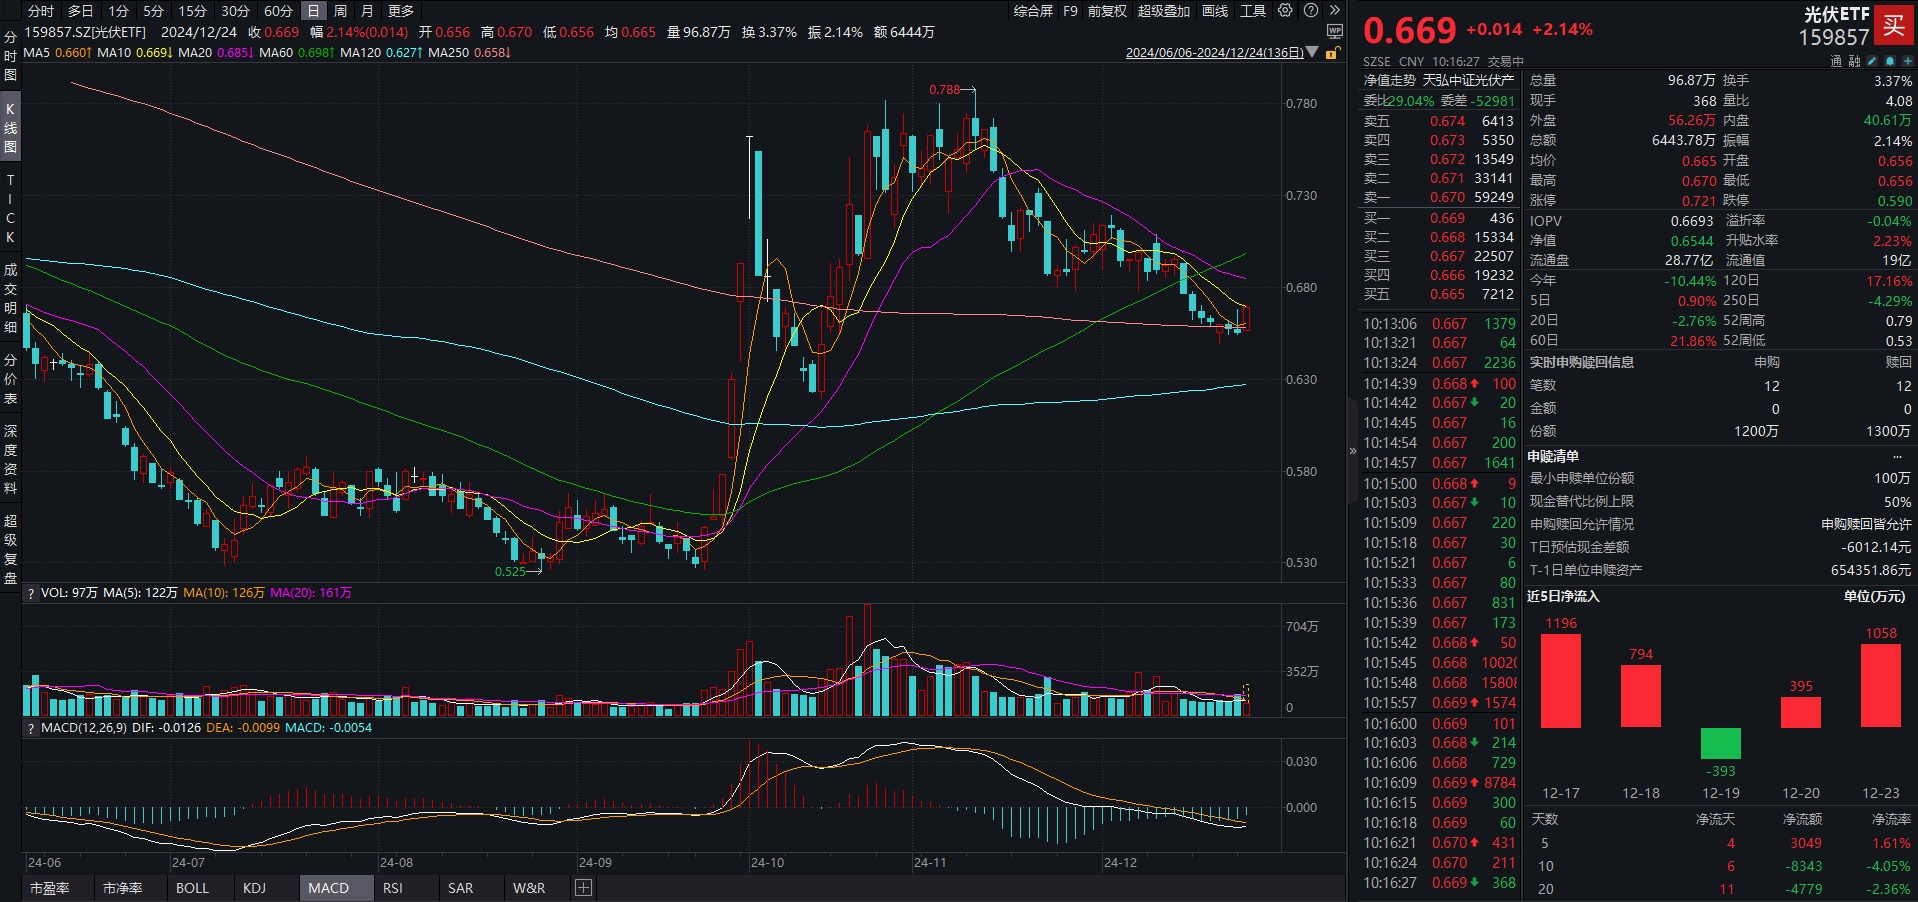Select the BOLL indicator tab
The width and height of the screenshot is (1918, 902).
click(x=192, y=888)
